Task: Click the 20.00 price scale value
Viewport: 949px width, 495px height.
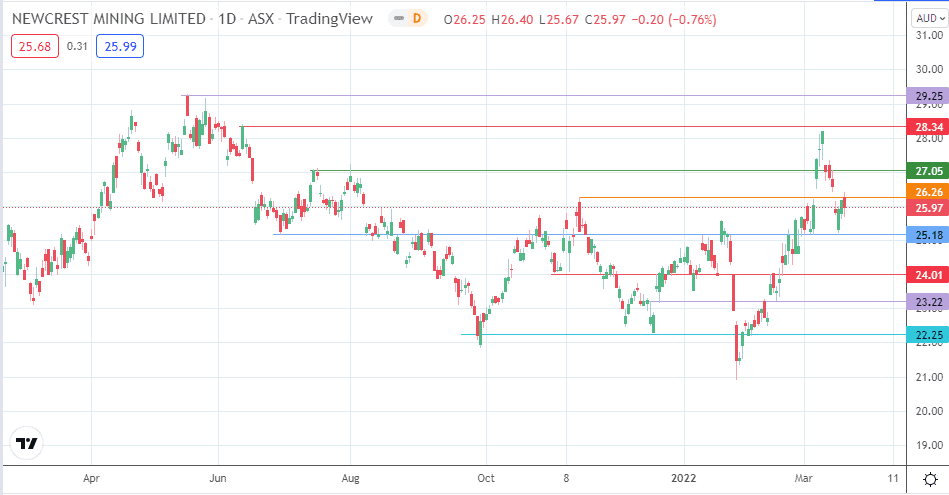Action: click(929, 411)
